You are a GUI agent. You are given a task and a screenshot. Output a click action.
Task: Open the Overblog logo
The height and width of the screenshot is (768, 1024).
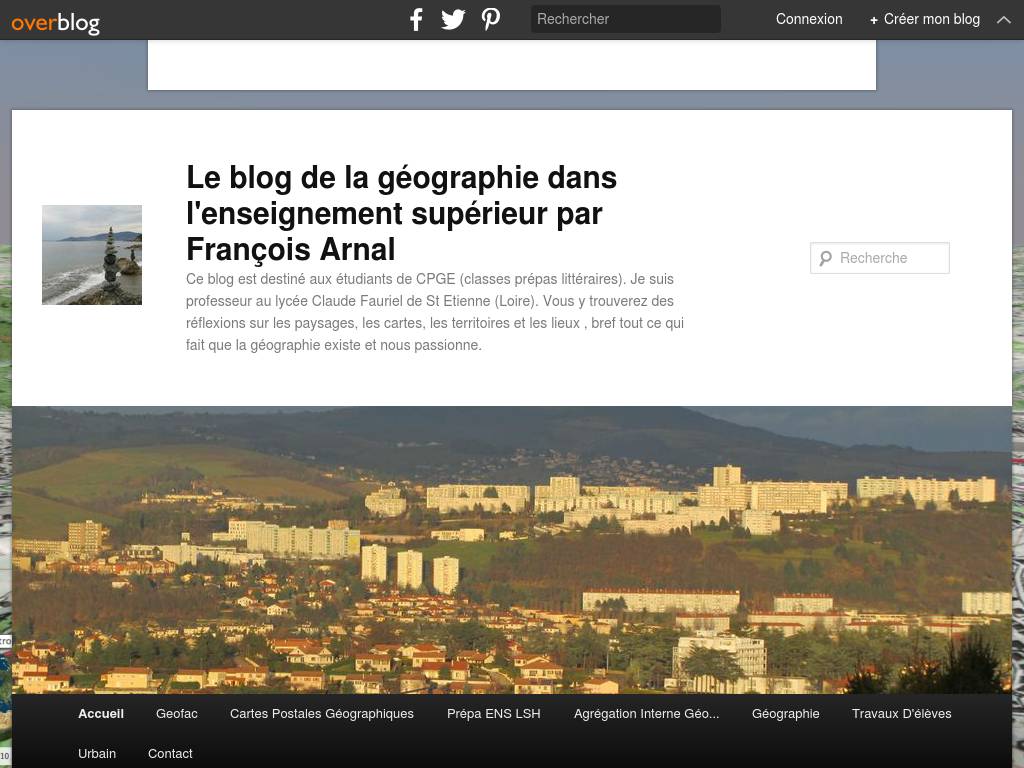click(x=56, y=24)
